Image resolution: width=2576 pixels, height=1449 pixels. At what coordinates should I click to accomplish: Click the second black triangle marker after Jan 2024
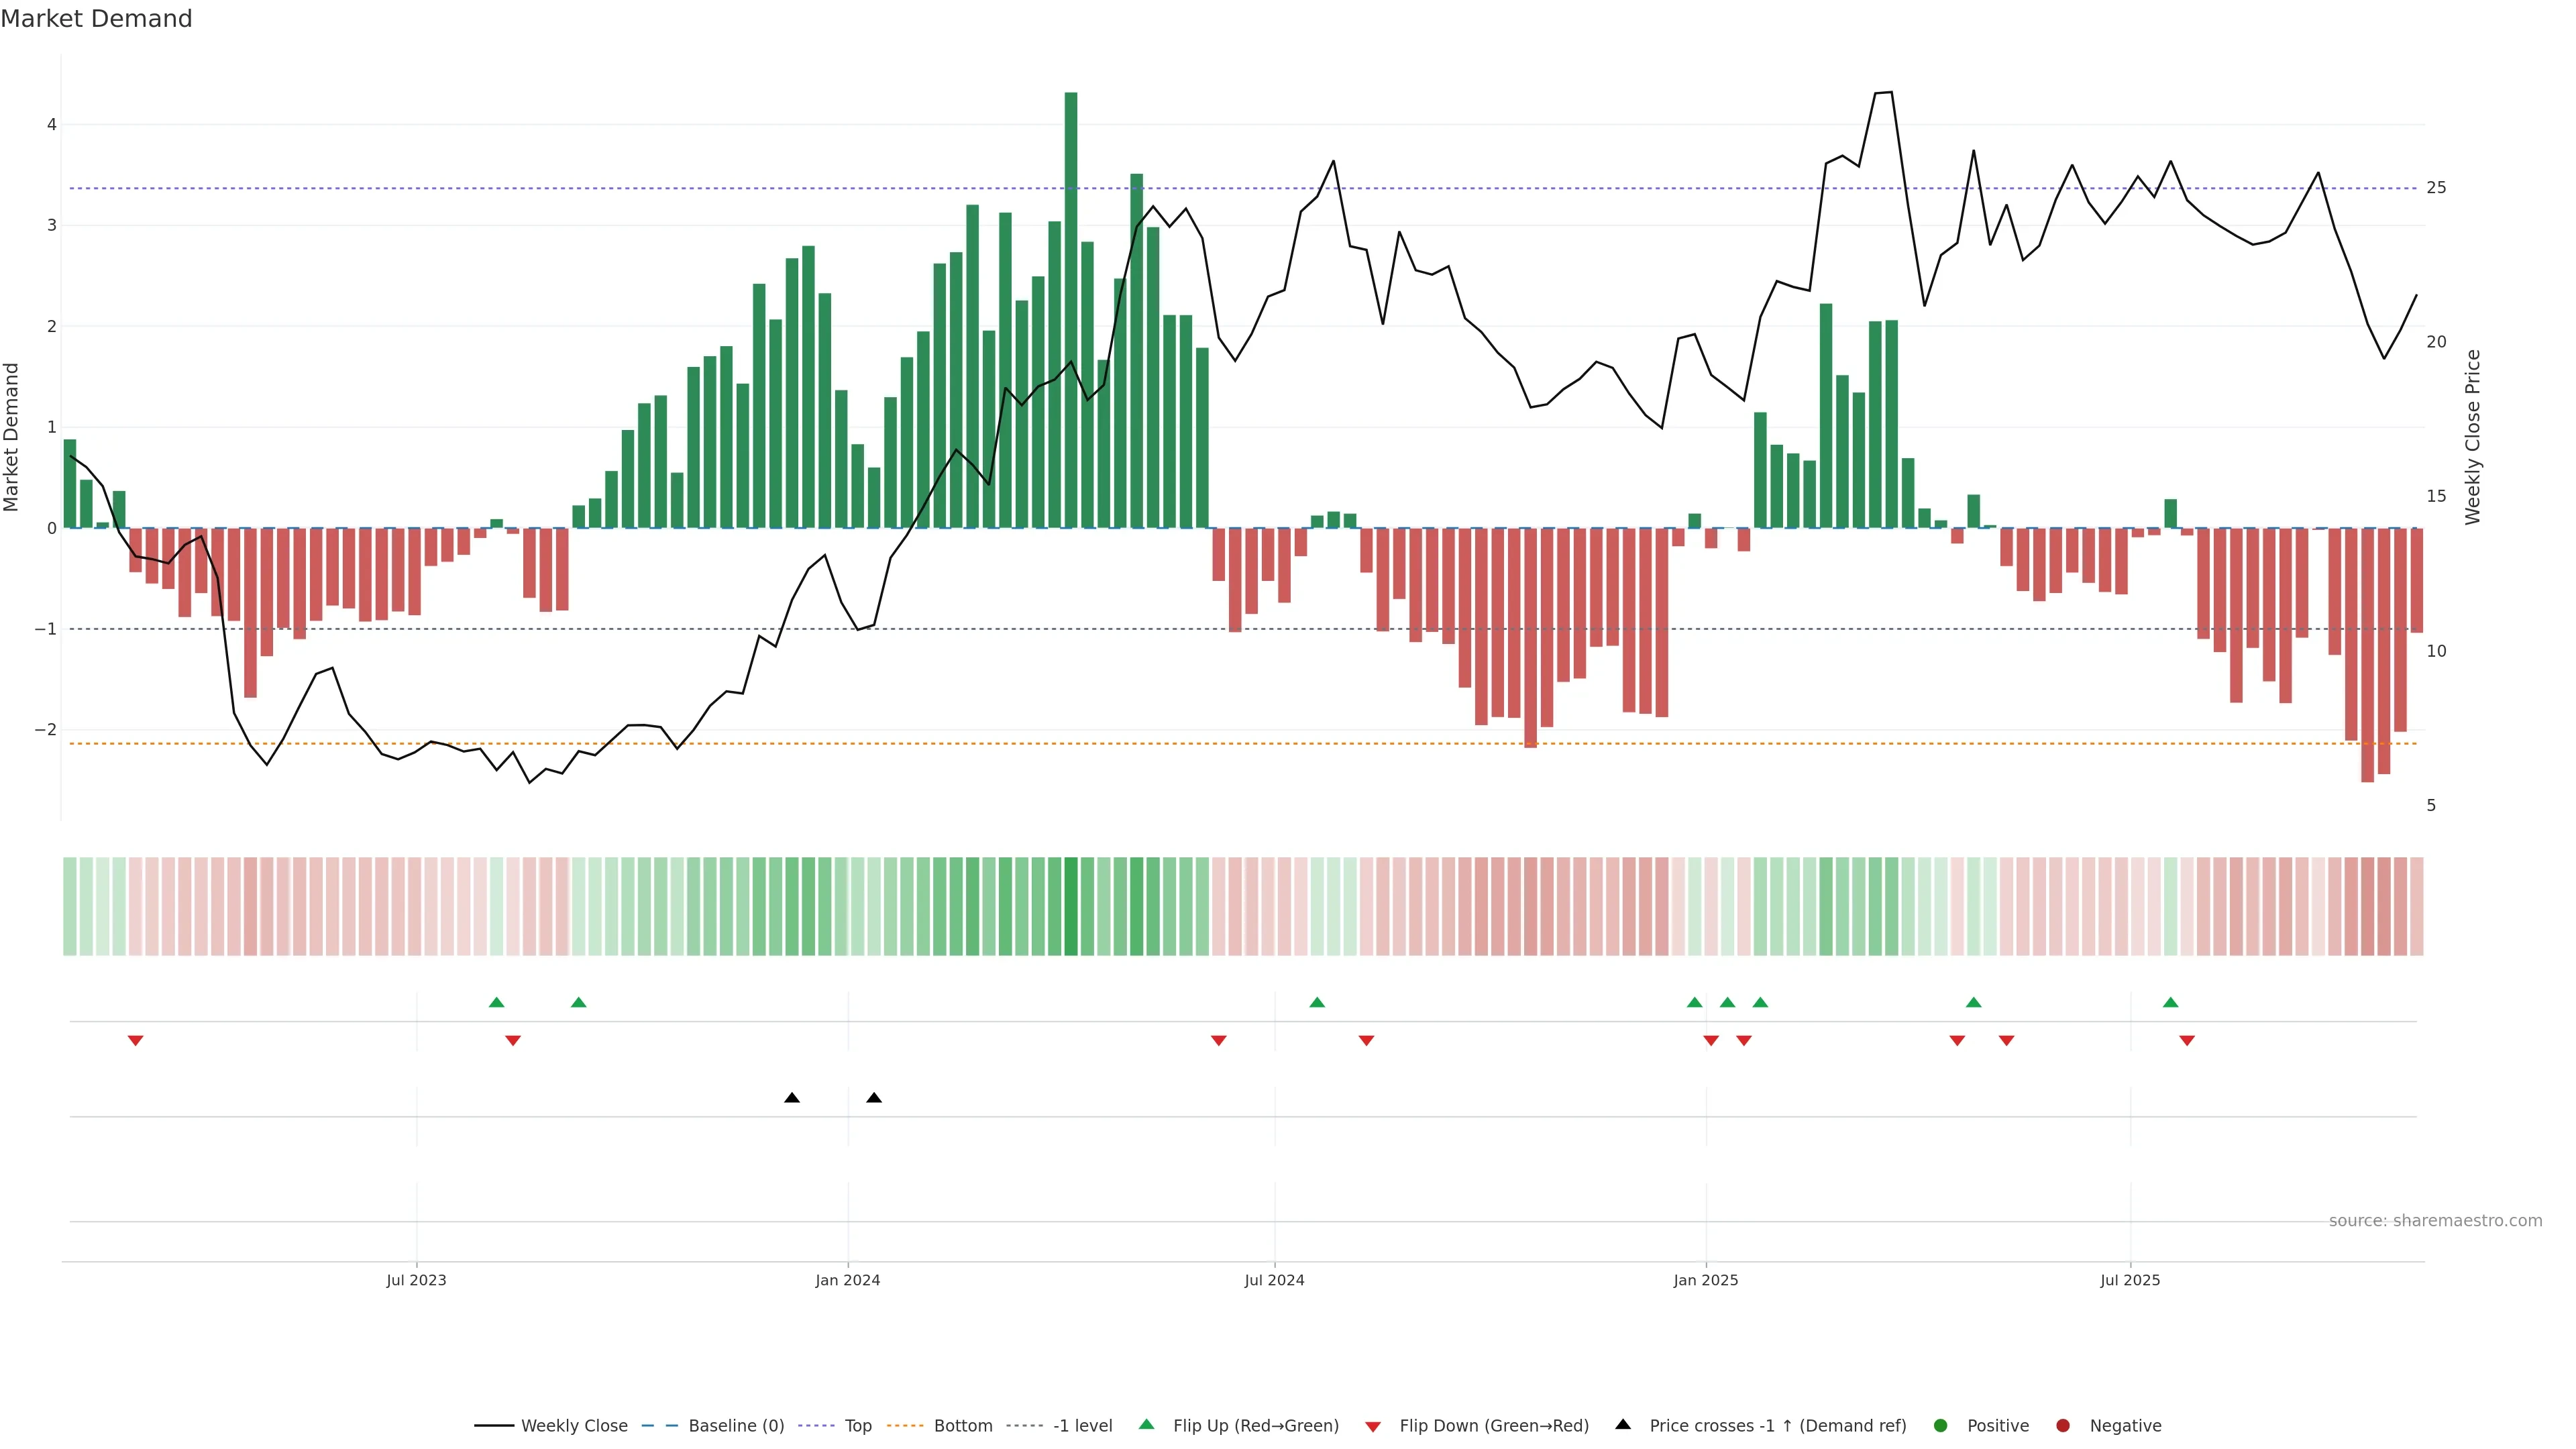[x=874, y=1098]
